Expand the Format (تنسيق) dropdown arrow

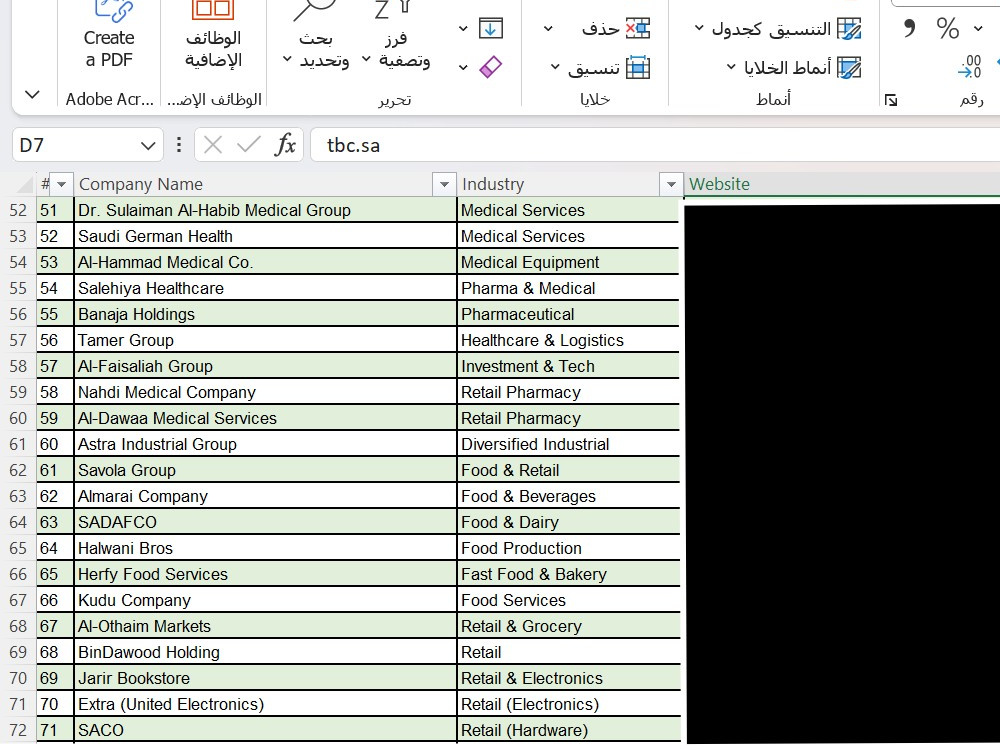[555, 67]
